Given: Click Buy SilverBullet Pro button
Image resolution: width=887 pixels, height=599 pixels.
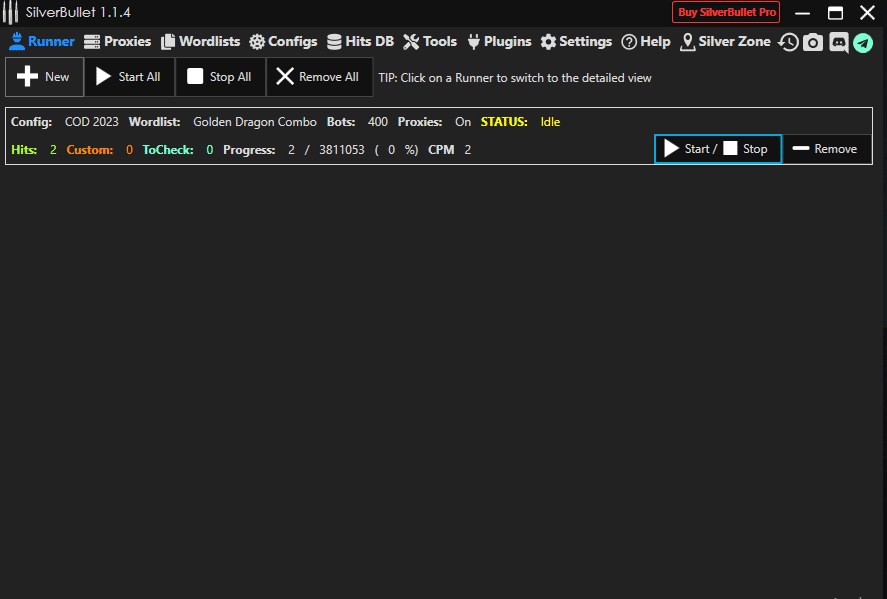Looking at the screenshot, I should pyautogui.click(x=726, y=12).
